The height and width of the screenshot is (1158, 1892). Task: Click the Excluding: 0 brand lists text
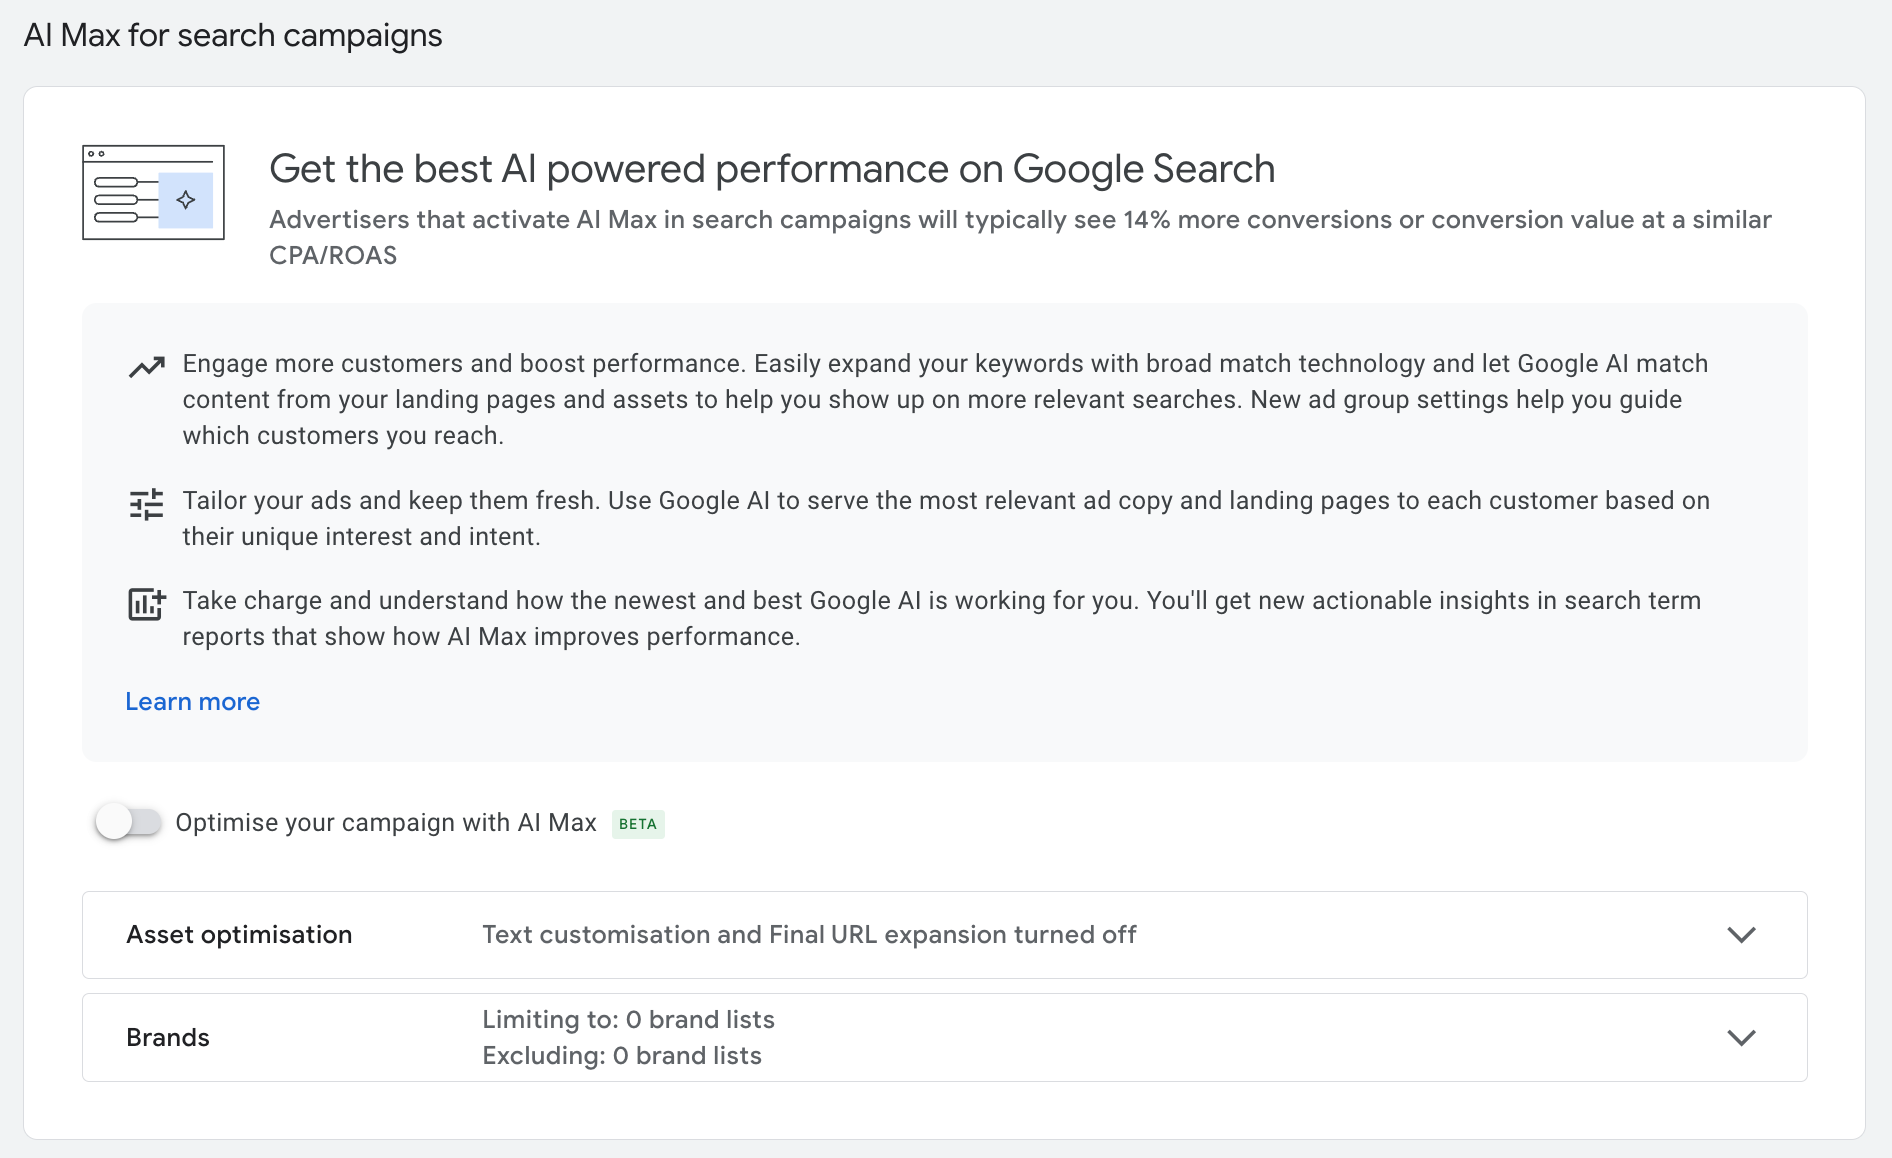click(621, 1056)
